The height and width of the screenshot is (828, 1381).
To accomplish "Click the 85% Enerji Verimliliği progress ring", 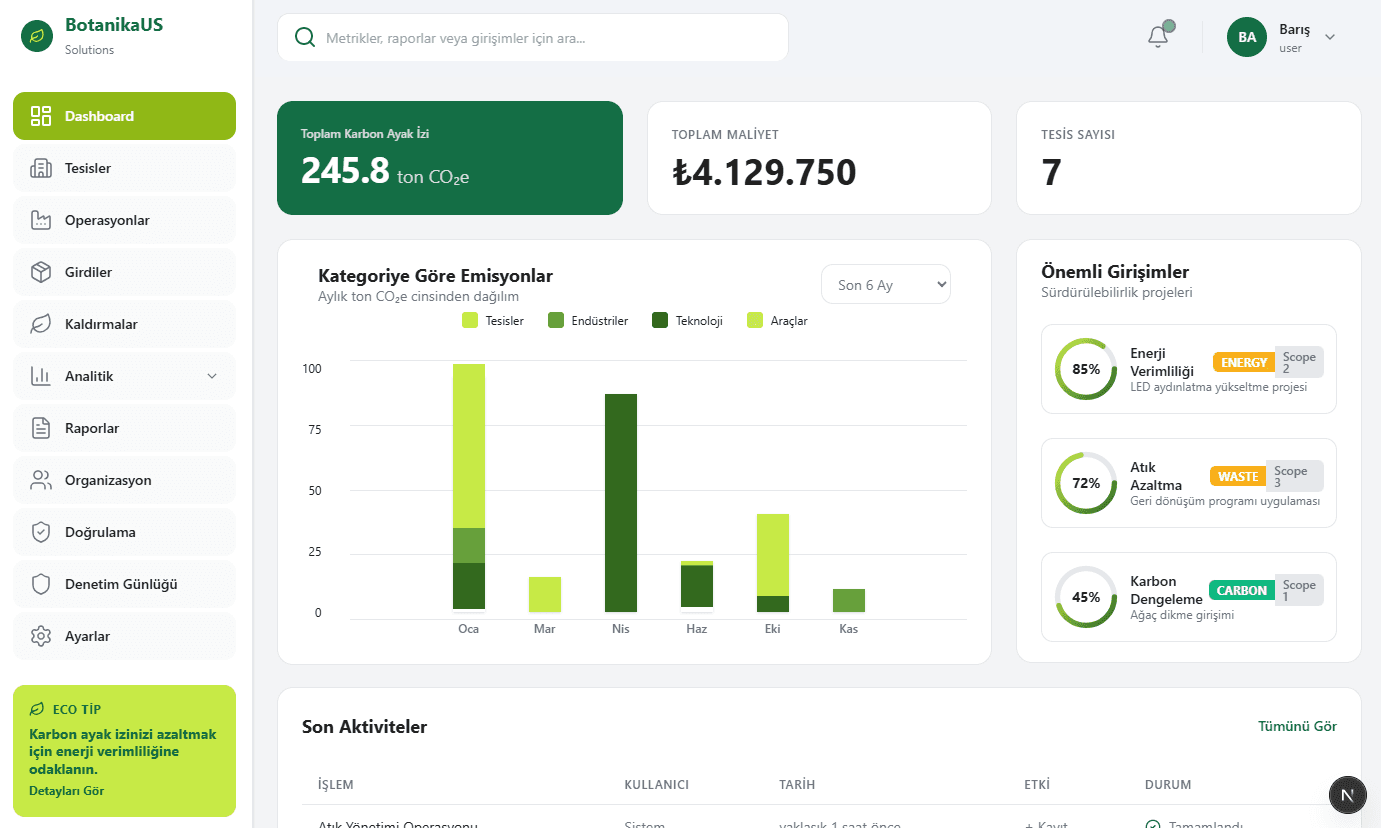I will click(x=1085, y=369).
